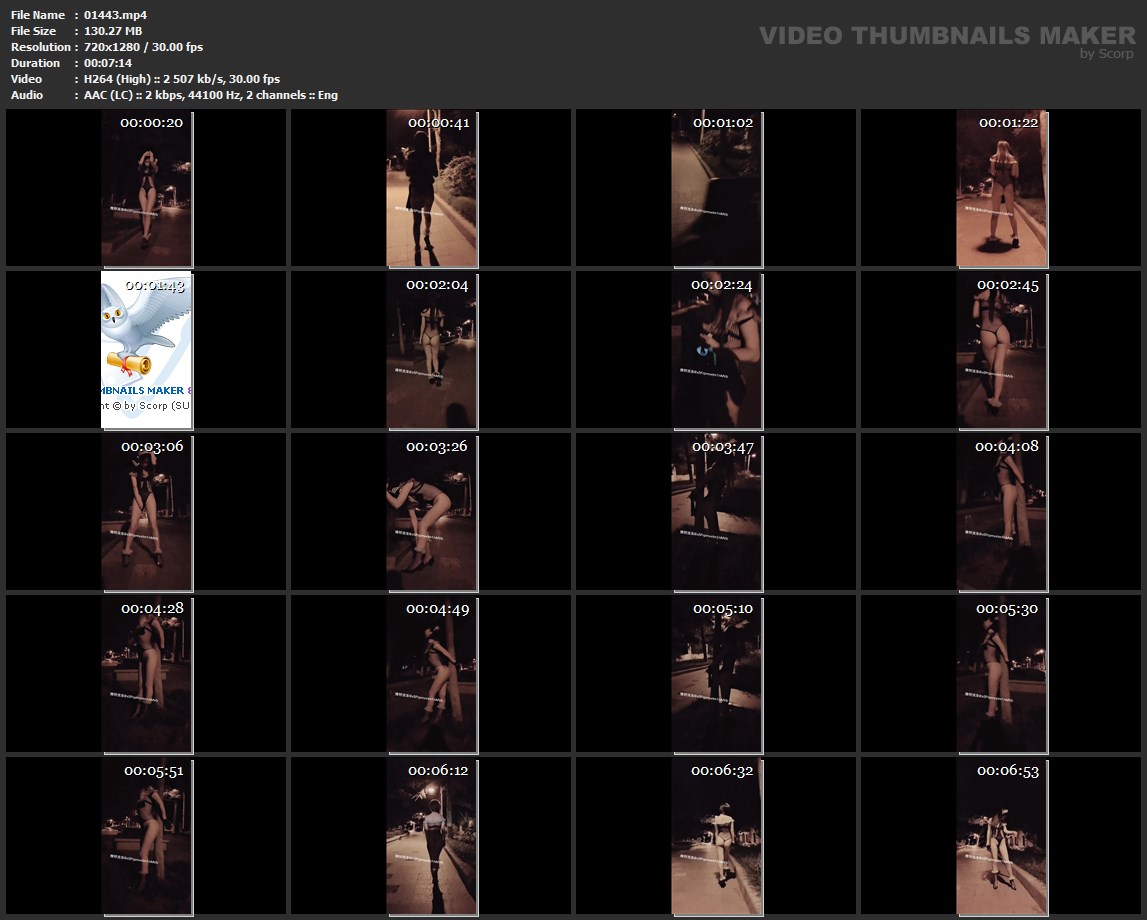The width and height of the screenshot is (1147, 920).
Task: Select the frame marked 00:00:41
Action: (431, 188)
